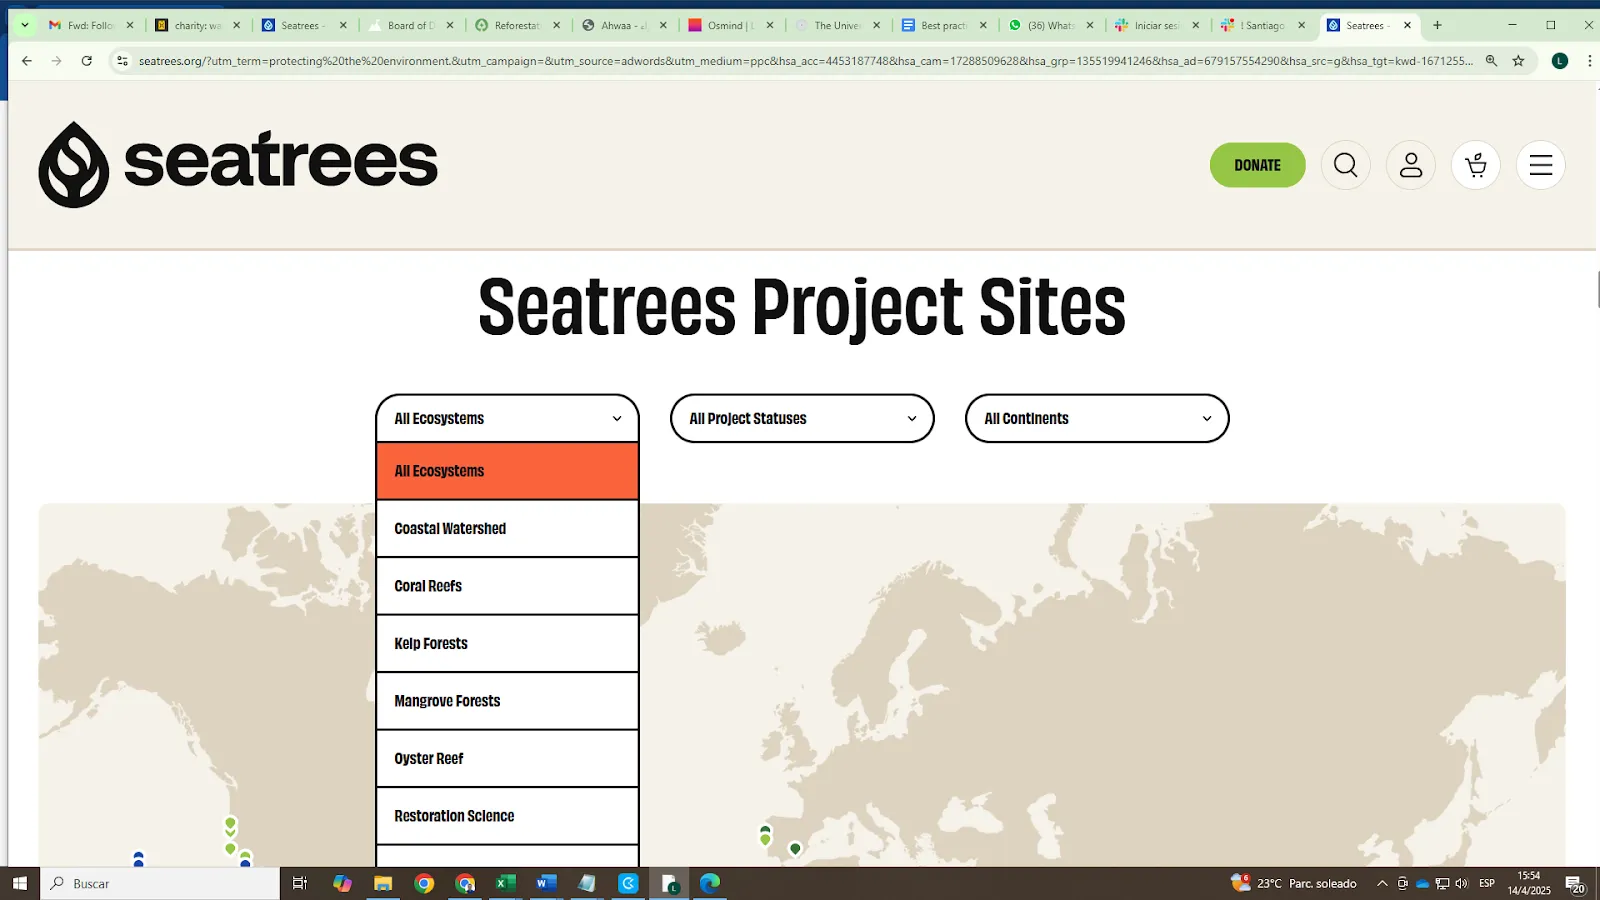Open the Windows Start menu
Viewport: 1600px width, 900px height.
[x=19, y=883]
